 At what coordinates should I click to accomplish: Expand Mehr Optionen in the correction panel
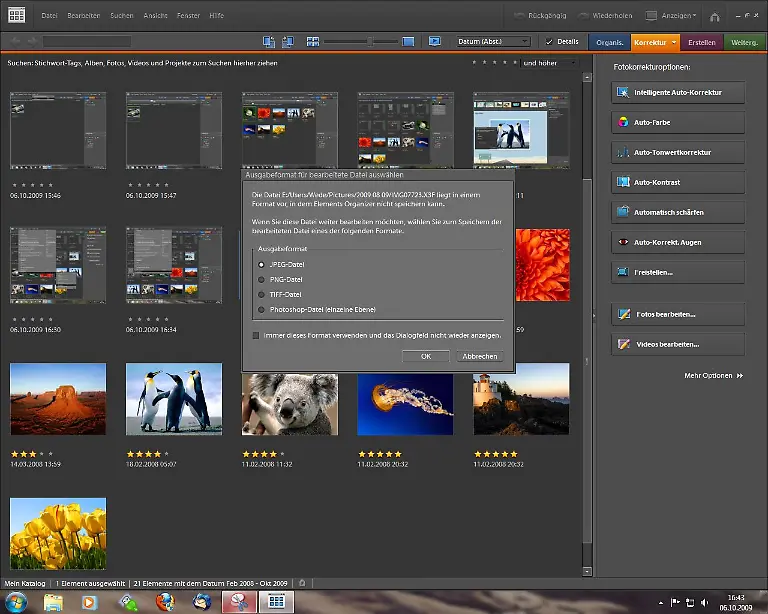(713, 376)
